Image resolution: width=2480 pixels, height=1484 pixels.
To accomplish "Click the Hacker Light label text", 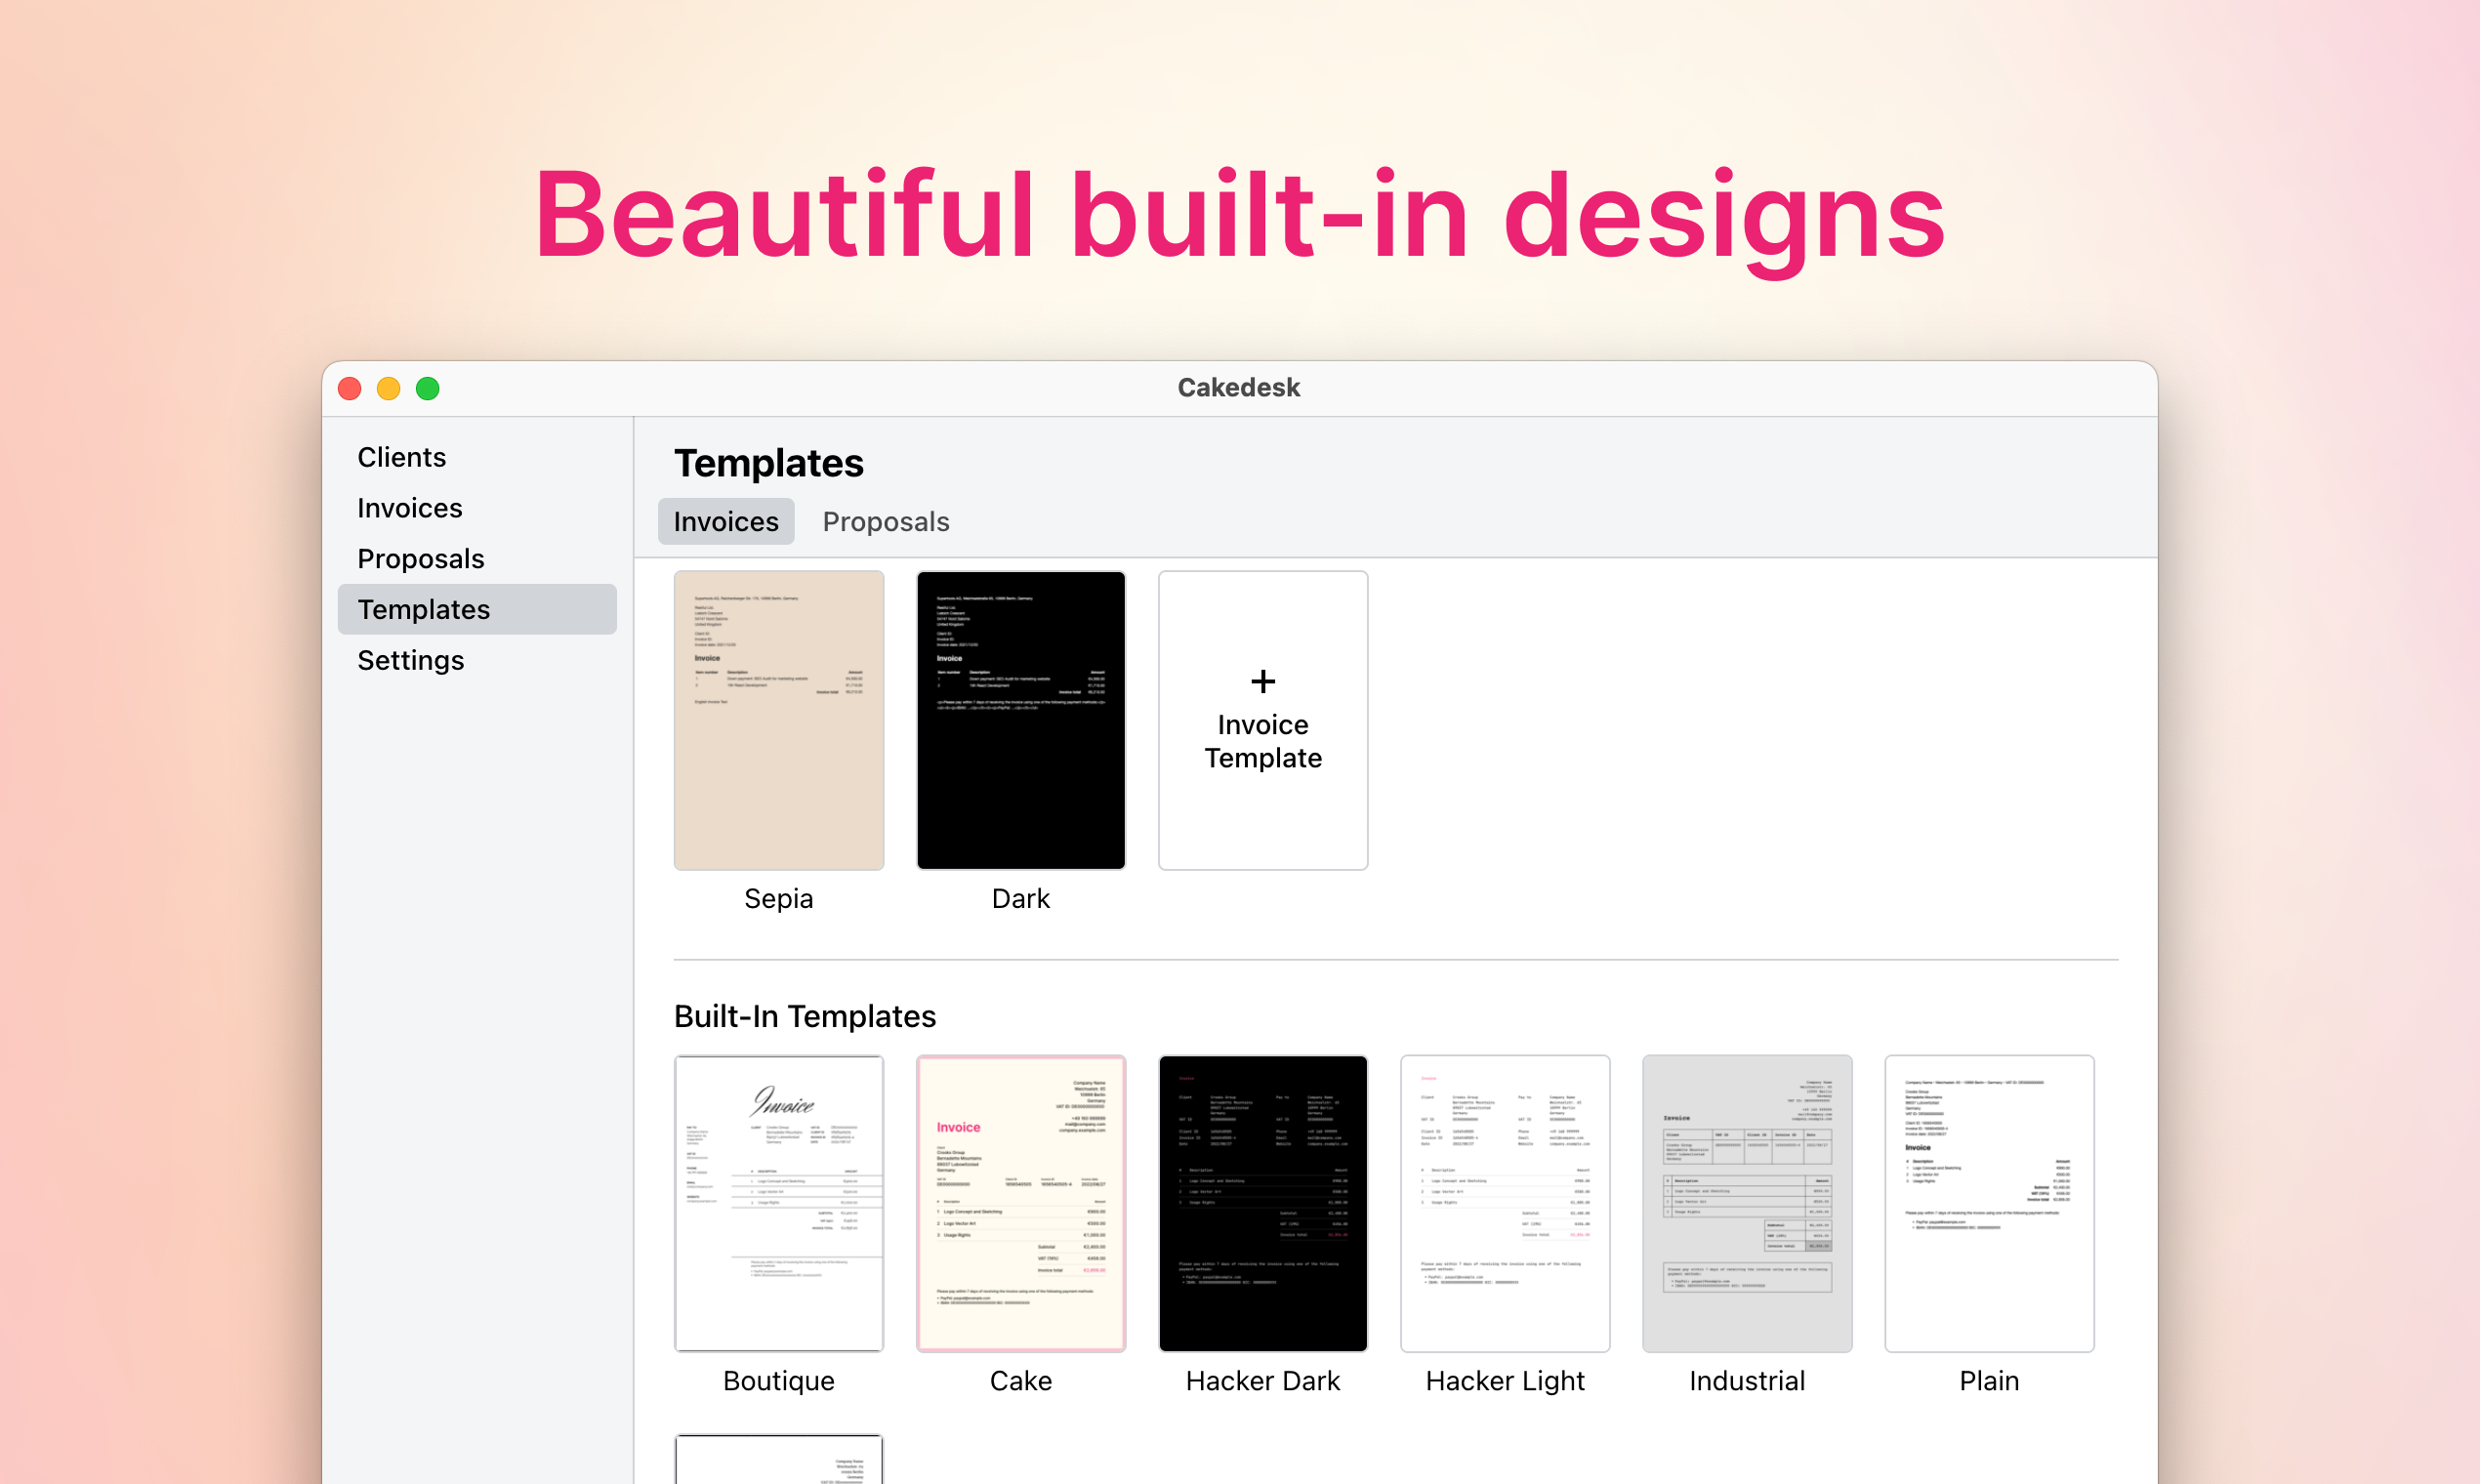I will point(1505,1381).
